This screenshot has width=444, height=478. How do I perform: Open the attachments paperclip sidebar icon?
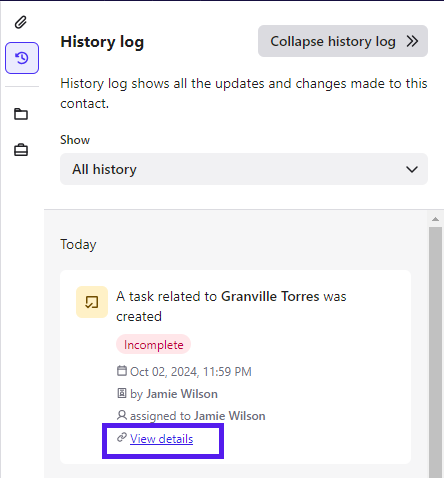21,22
